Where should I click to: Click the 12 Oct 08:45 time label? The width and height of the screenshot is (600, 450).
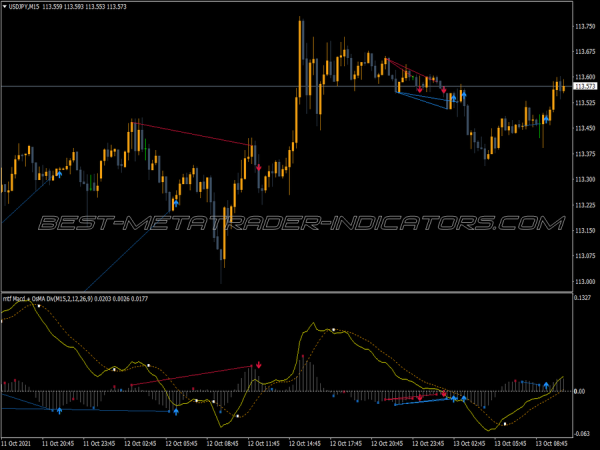tap(222, 443)
